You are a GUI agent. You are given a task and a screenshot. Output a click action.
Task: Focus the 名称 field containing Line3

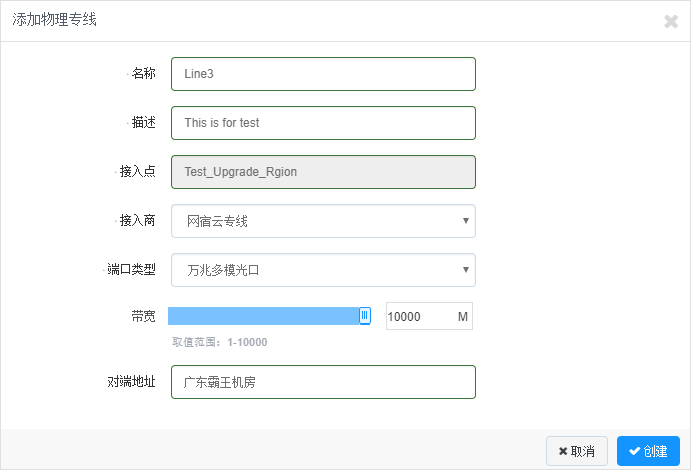[323, 74]
